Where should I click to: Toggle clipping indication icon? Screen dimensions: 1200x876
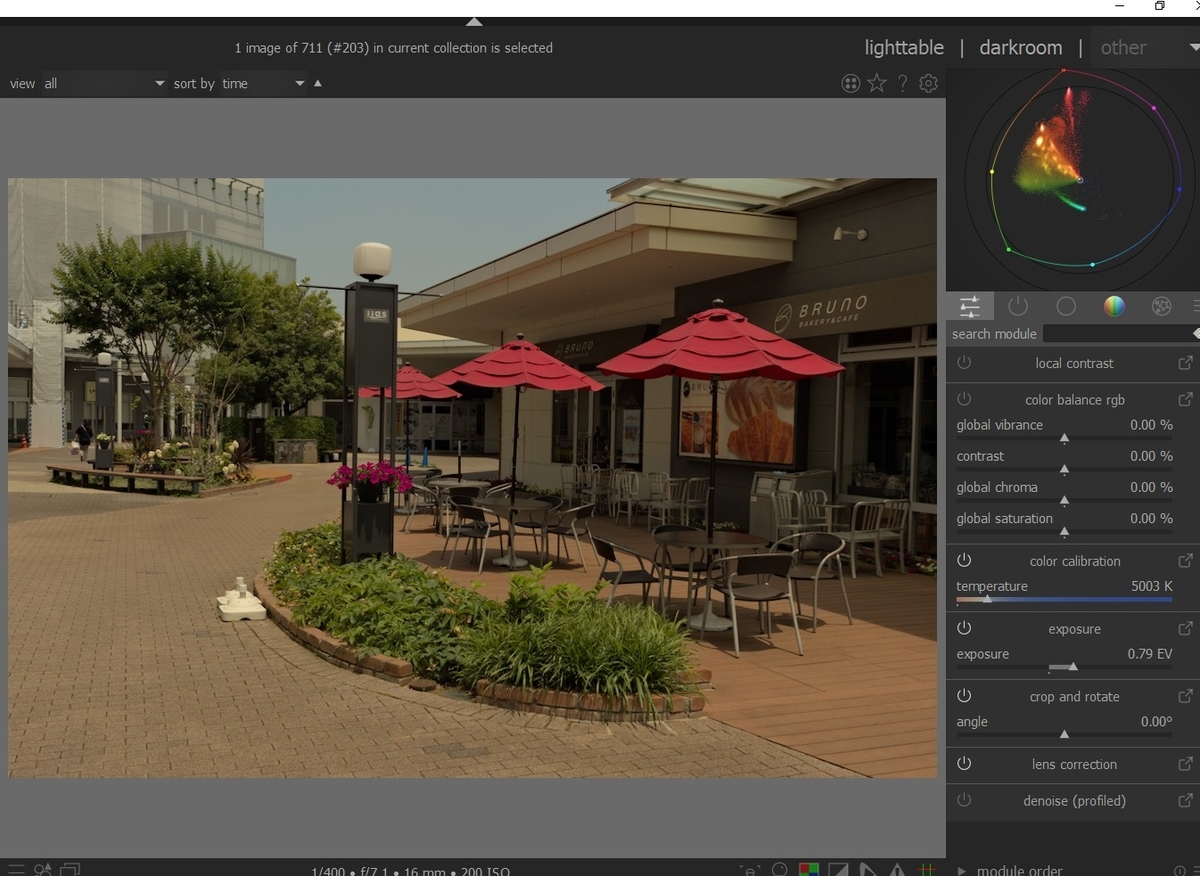click(838, 870)
